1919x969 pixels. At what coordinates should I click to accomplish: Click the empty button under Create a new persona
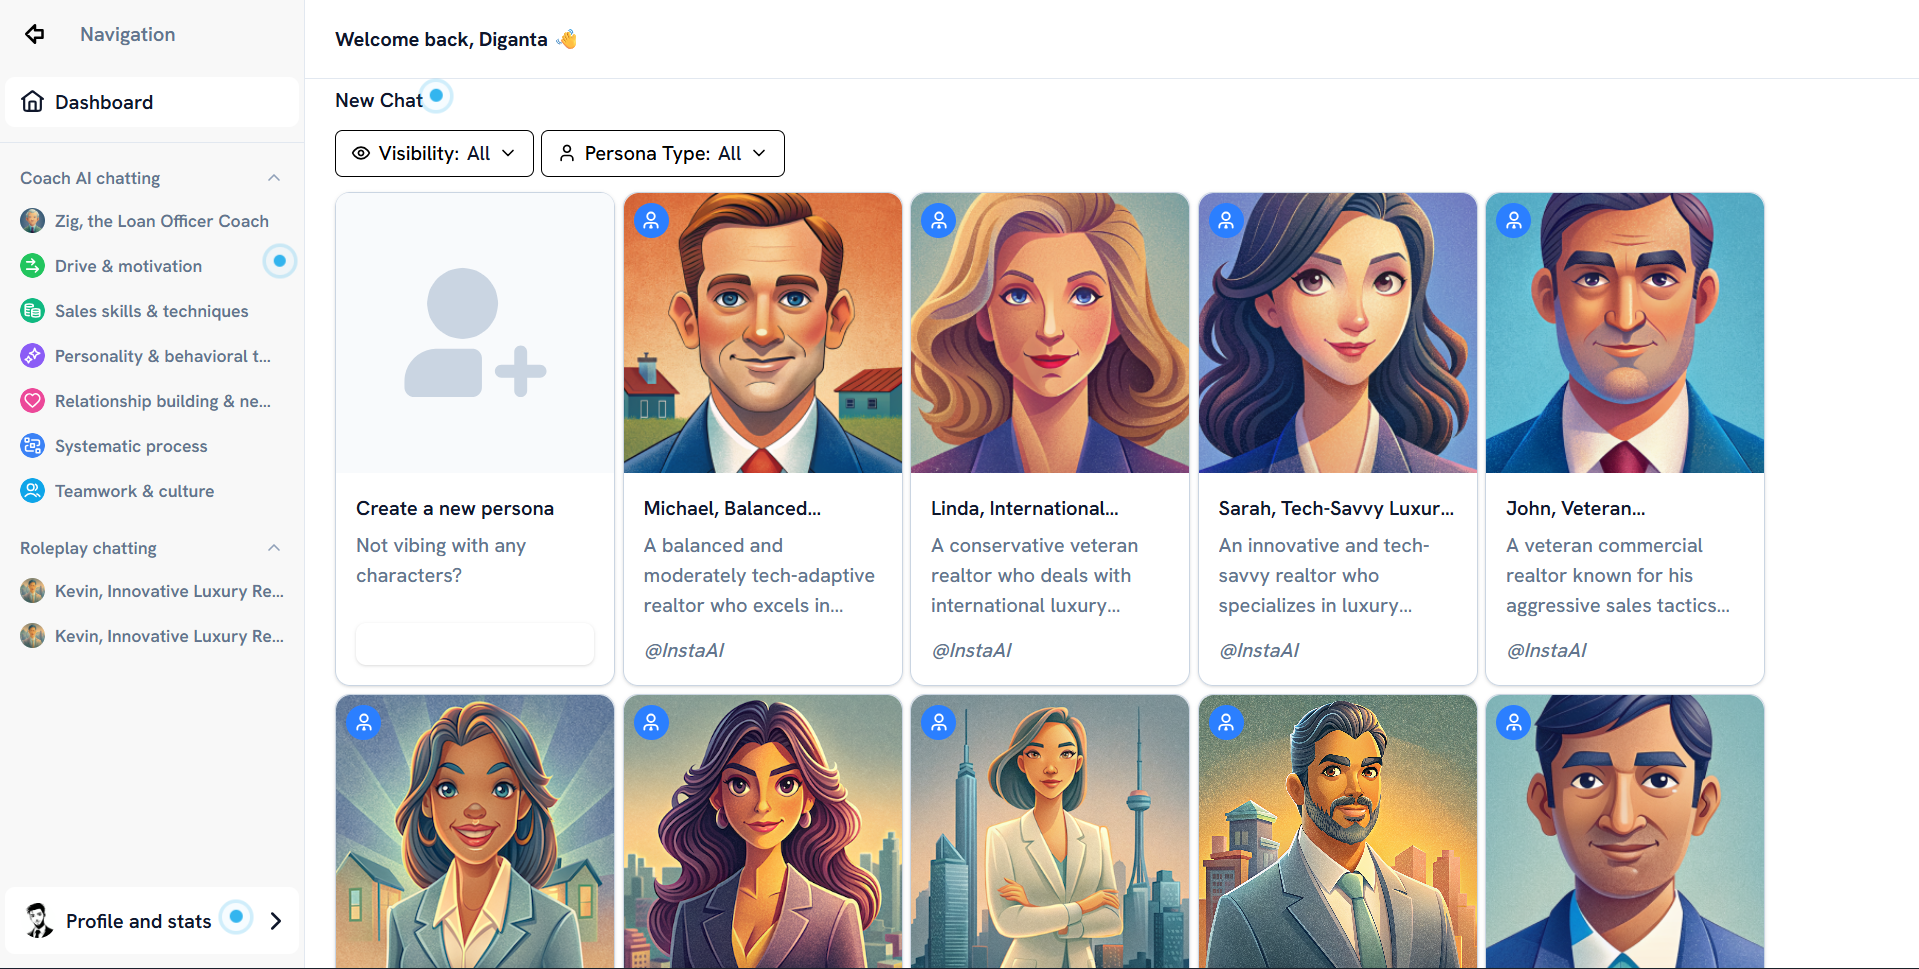pos(474,644)
